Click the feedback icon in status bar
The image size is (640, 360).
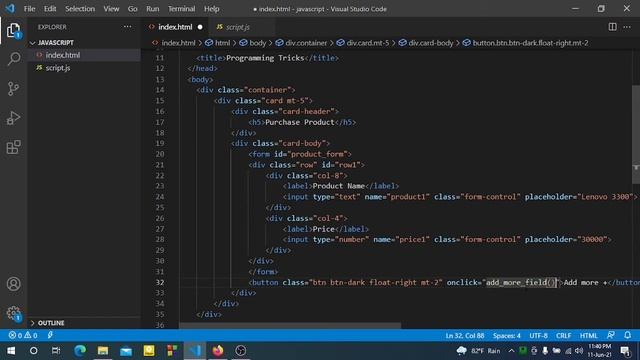tap(611, 335)
